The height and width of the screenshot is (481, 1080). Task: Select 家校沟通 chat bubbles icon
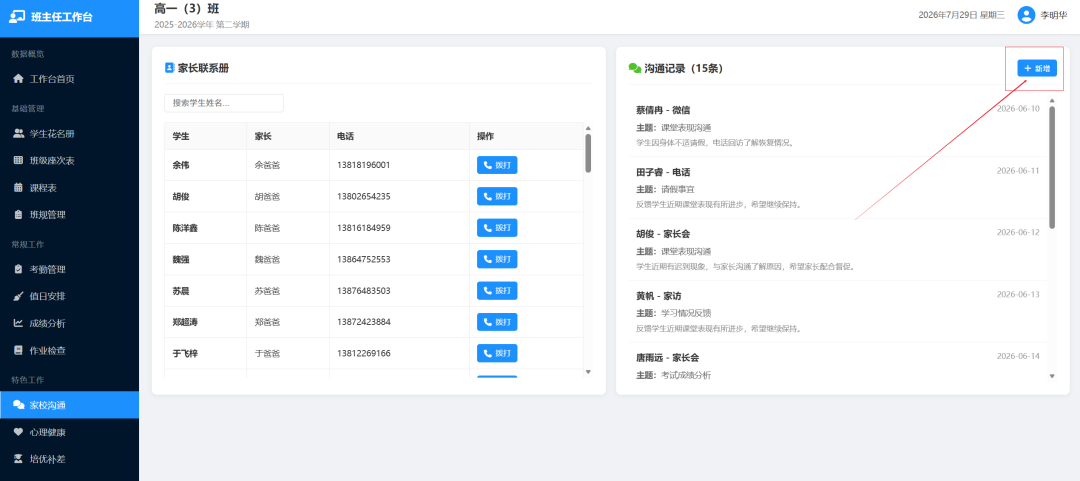click(19, 405)
